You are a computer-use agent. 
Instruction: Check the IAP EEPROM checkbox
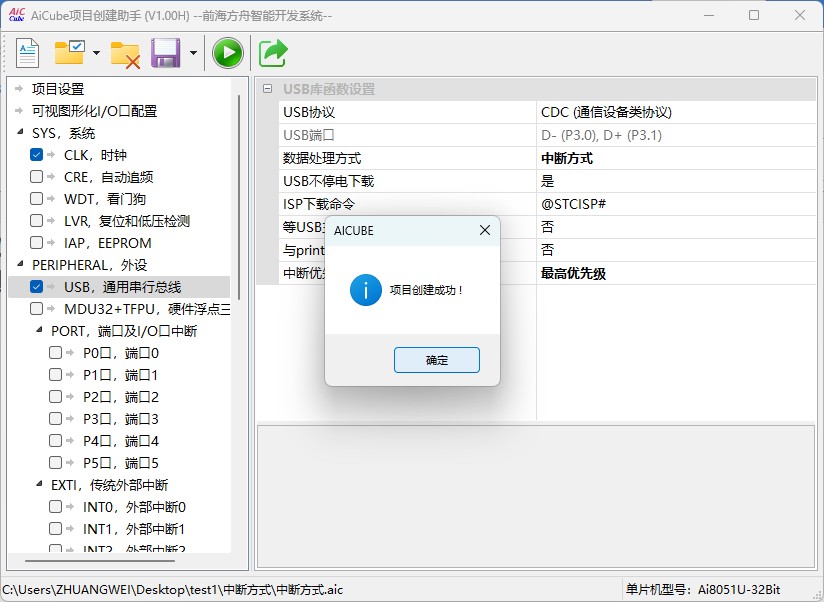pos(36,243)
